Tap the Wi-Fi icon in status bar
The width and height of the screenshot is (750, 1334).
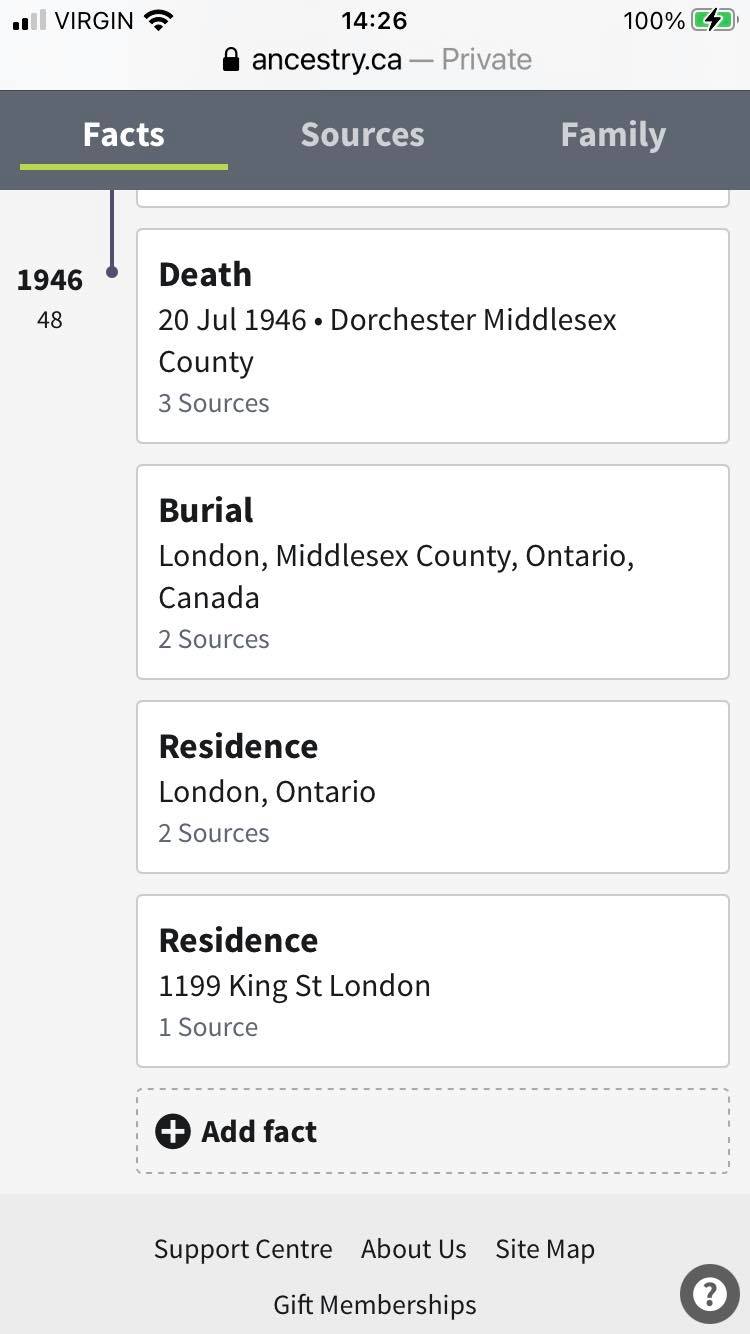(x=159, y=20)
